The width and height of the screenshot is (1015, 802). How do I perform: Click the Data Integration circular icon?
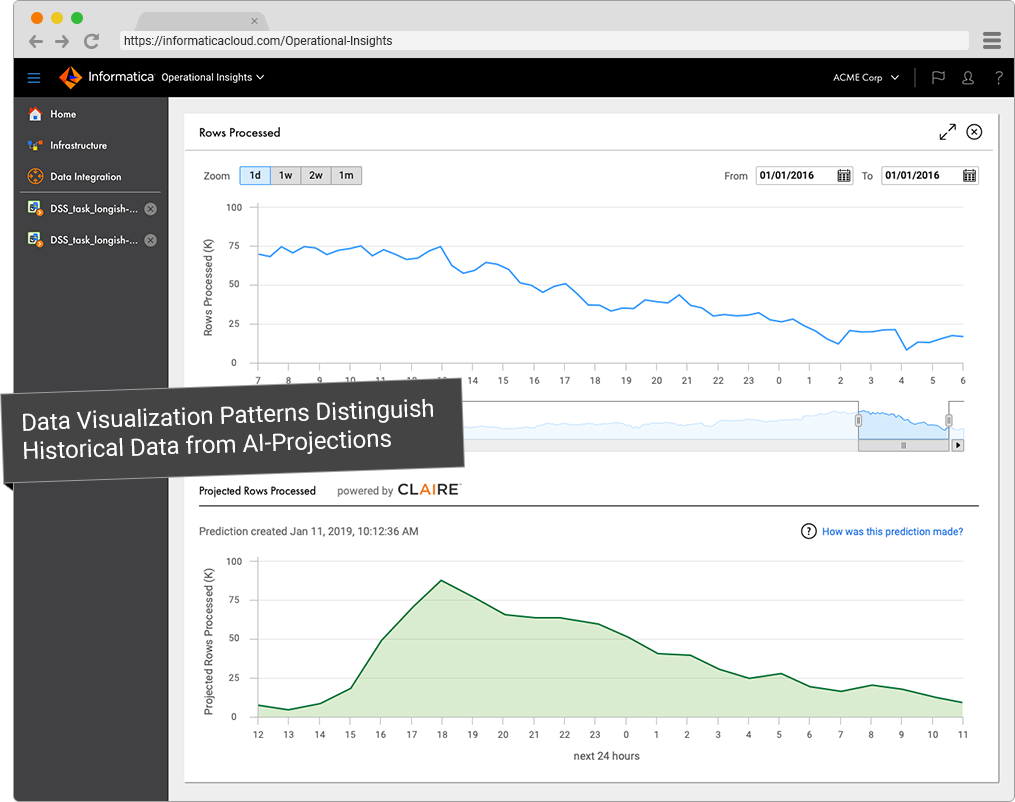point(35,176)
